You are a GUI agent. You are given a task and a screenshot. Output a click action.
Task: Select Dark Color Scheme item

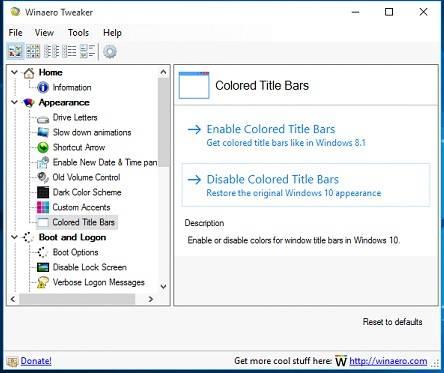87,192
